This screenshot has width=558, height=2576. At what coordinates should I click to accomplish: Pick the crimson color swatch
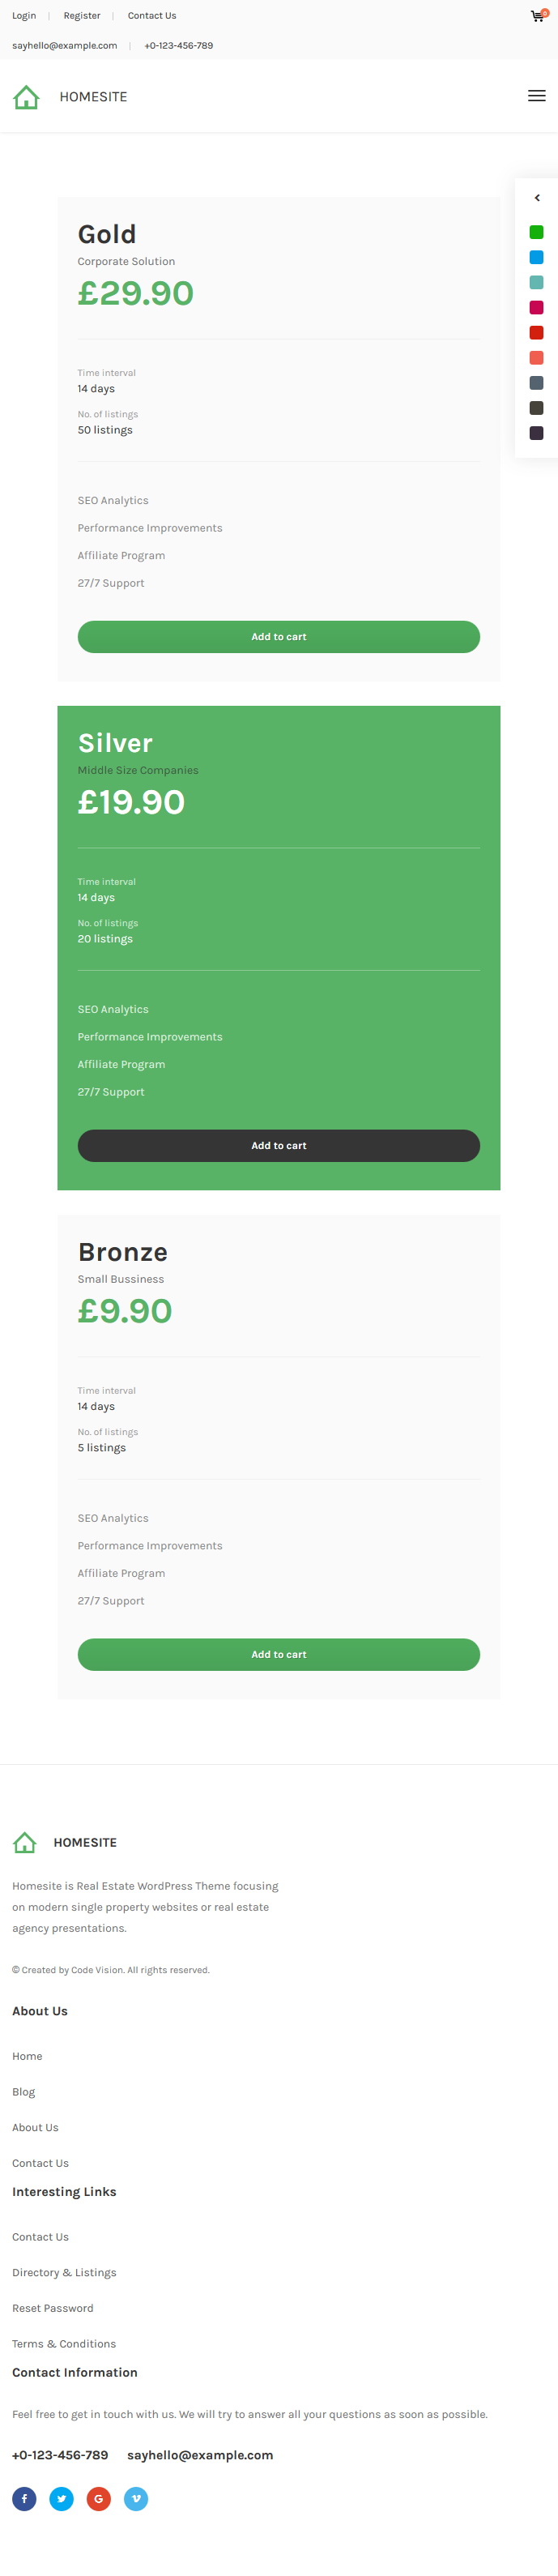click(x=536, y=307)
